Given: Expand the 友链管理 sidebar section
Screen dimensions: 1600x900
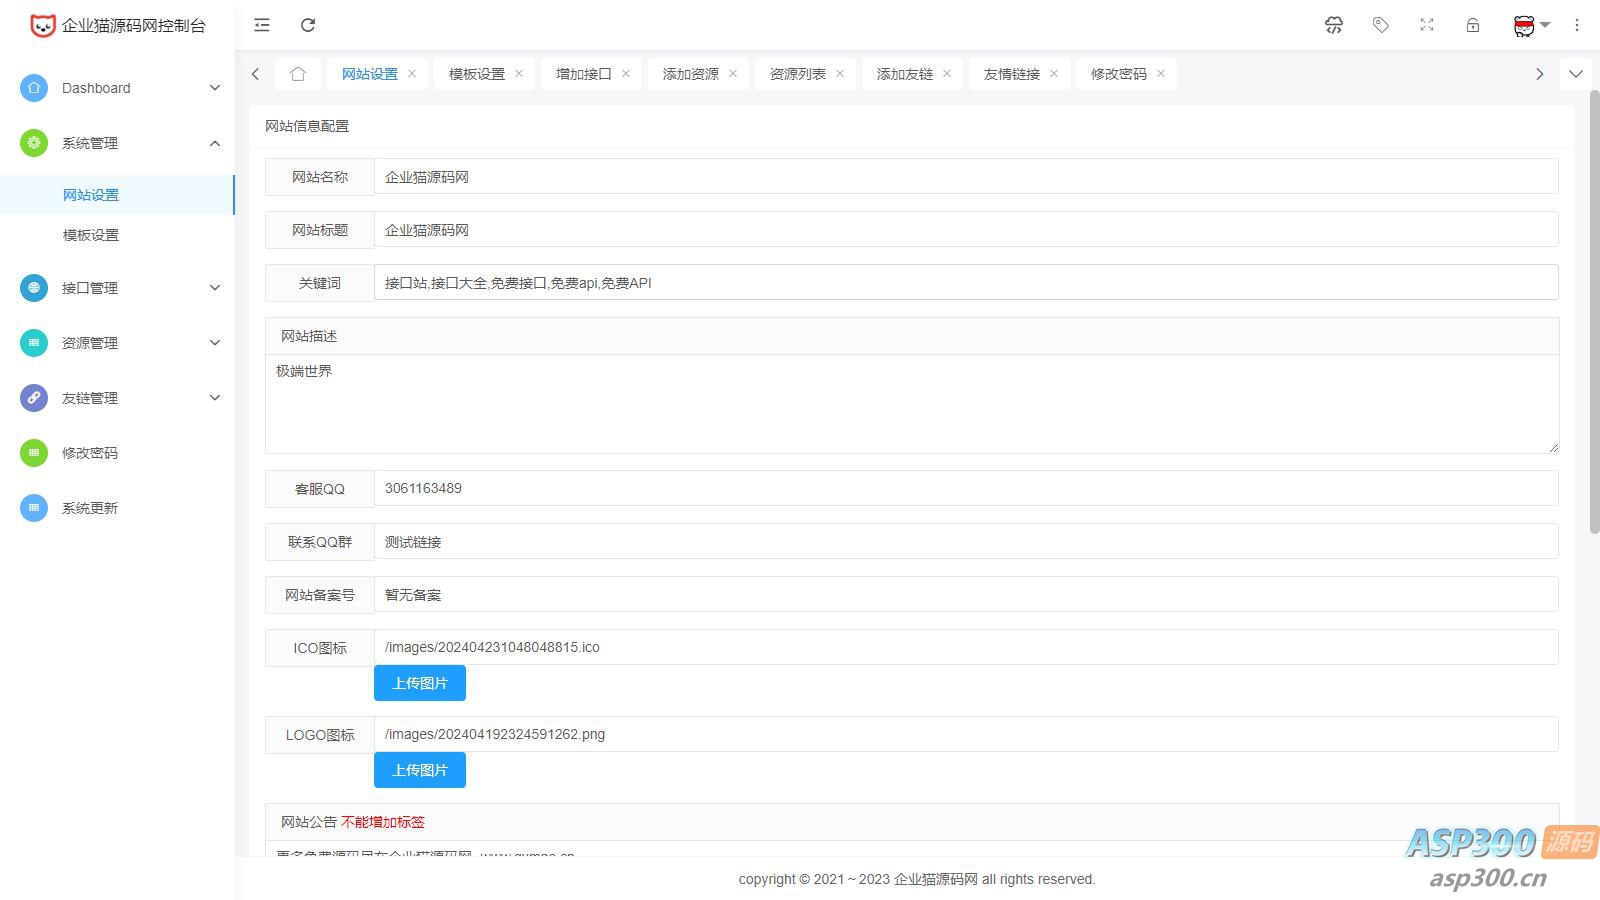Looking at the screenshot, I should [89, 398].
